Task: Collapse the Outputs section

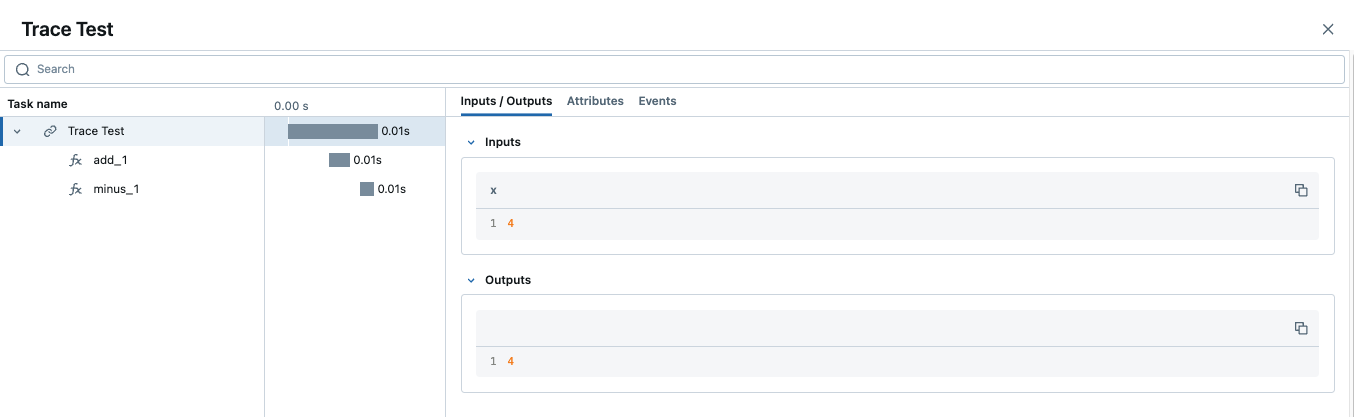Action: pyautogui.click(x=471, y=281)
